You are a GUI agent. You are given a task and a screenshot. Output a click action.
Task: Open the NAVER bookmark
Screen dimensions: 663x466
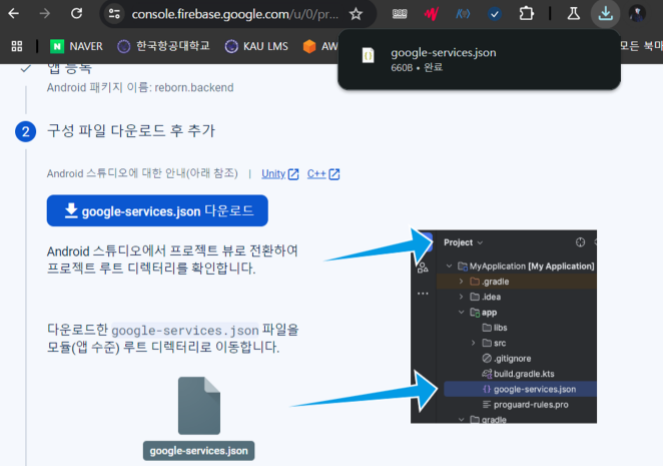coord(77,46)
